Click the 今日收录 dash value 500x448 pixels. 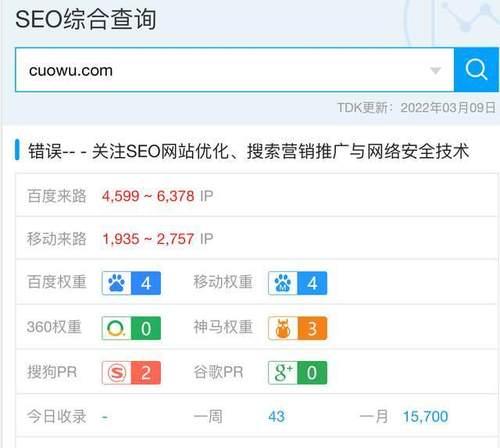click(x=105, y=417)
